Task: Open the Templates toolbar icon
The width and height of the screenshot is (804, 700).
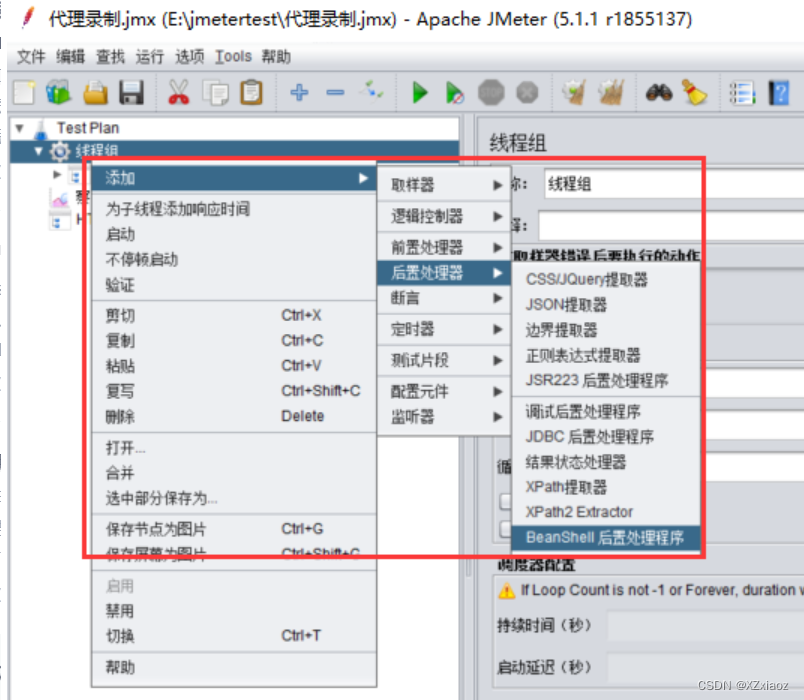Action: [x=58, y=93]
